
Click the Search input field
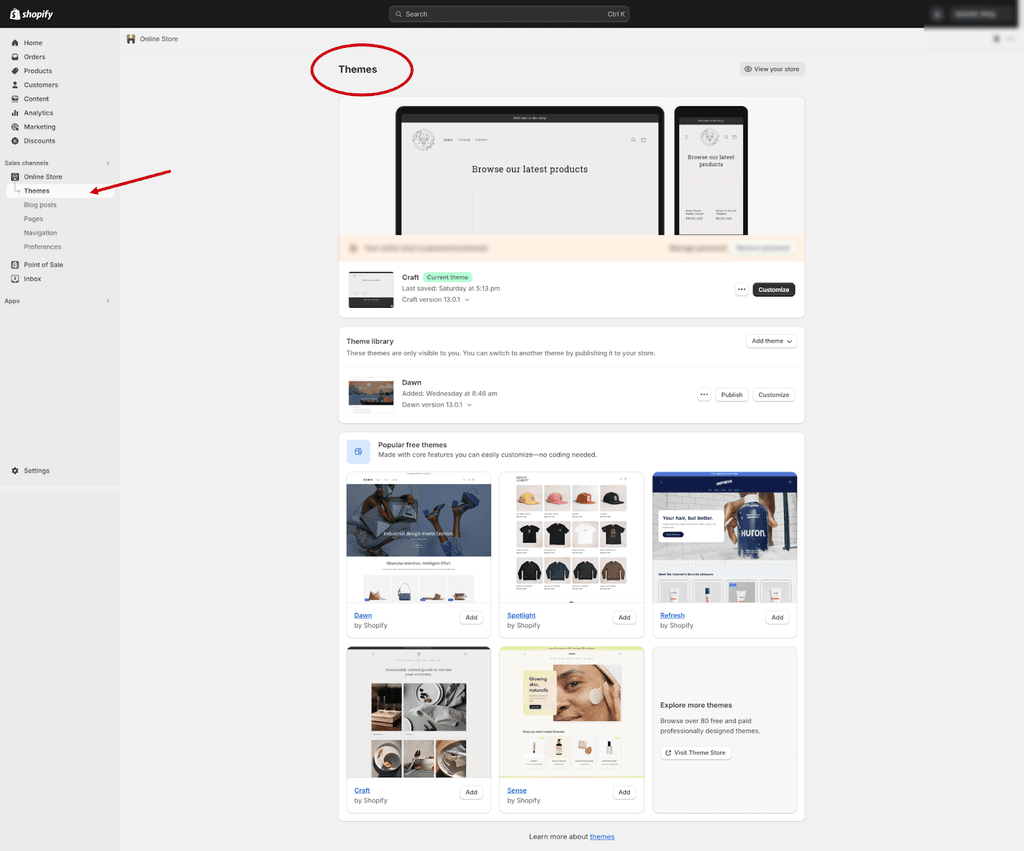tap(509, 14)
